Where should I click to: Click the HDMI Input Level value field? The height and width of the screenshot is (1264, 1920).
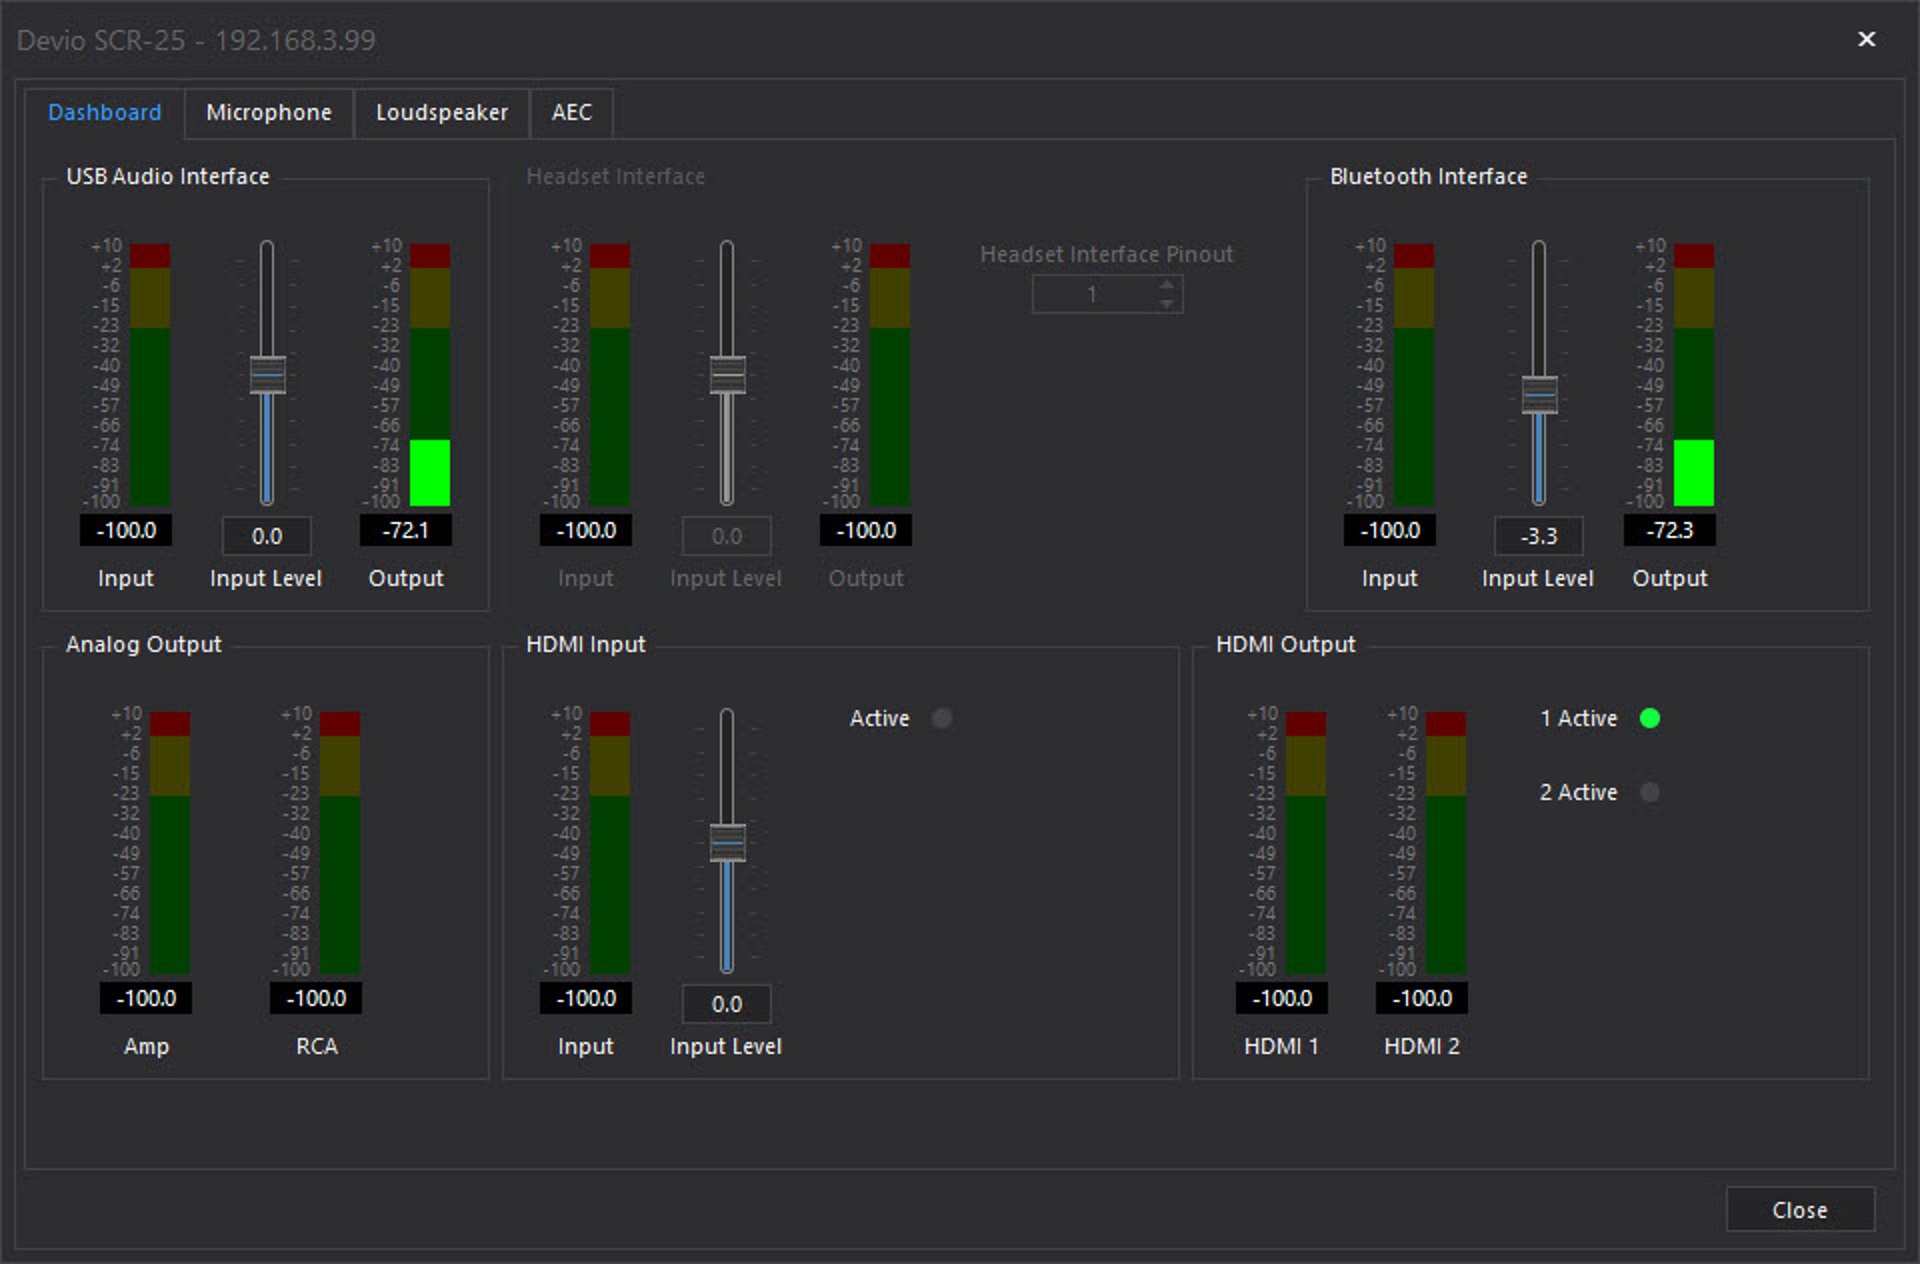tap(727, 1004)
